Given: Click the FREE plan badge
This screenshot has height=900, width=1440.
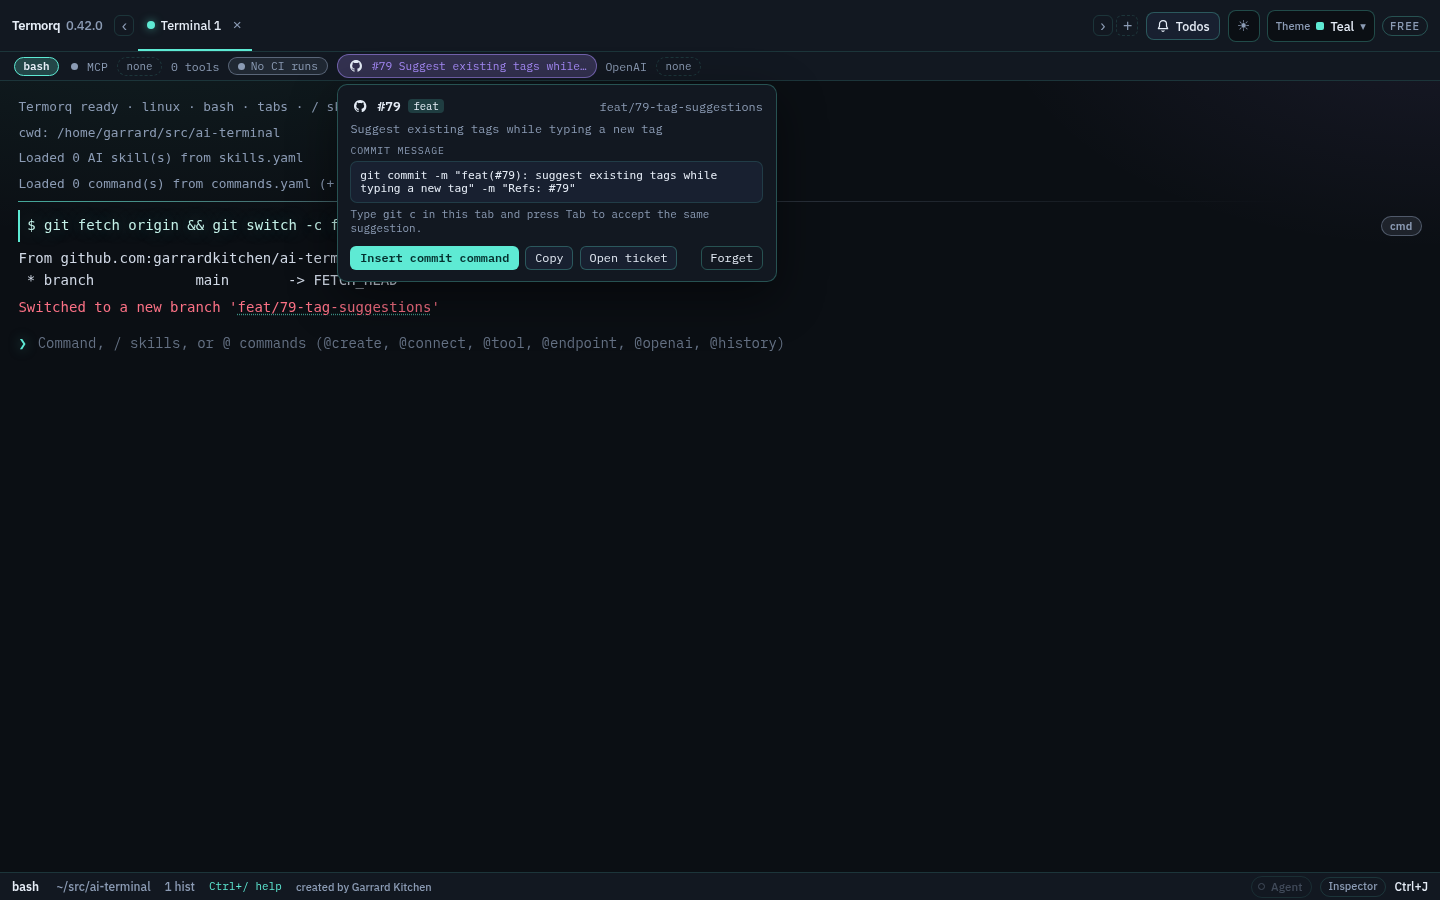Looking at the screenshot, I should coord(1404,26).
